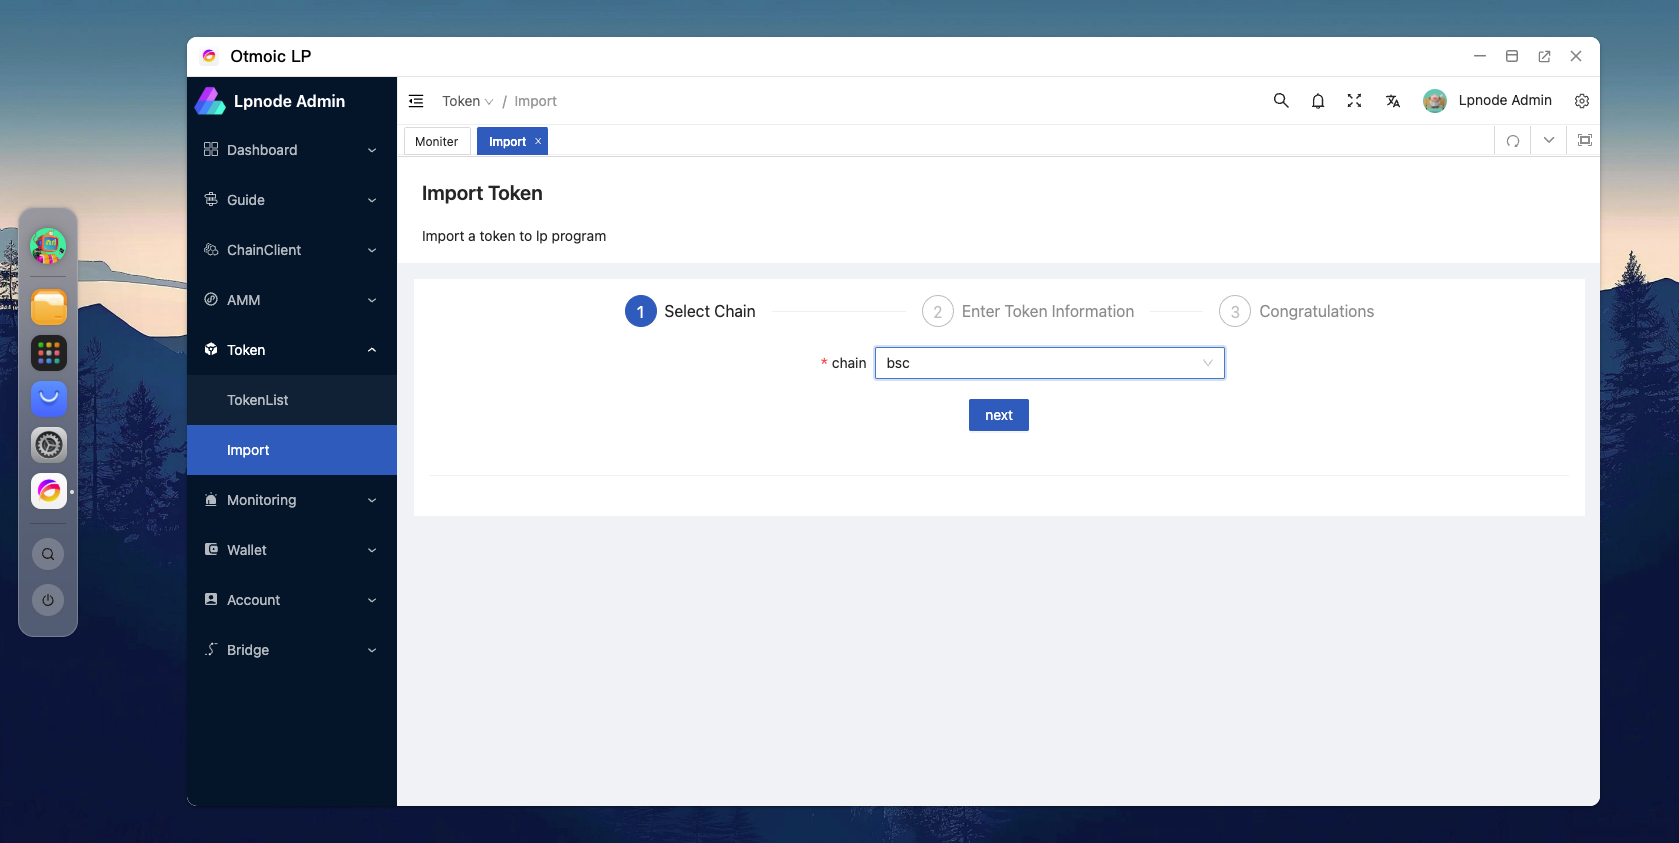
Task: Open the tab actions dropdown chevron
Action: coord(1548,141)
